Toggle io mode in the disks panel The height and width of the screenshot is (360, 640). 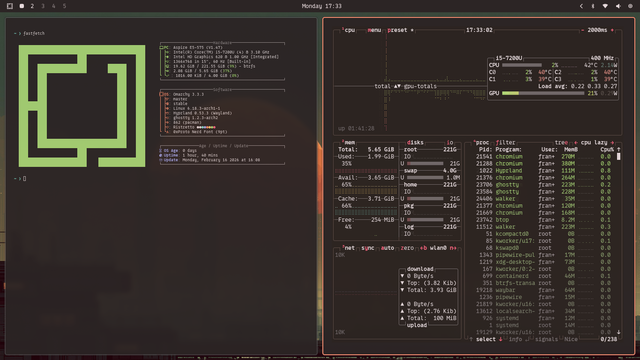(x=450, y=142)
